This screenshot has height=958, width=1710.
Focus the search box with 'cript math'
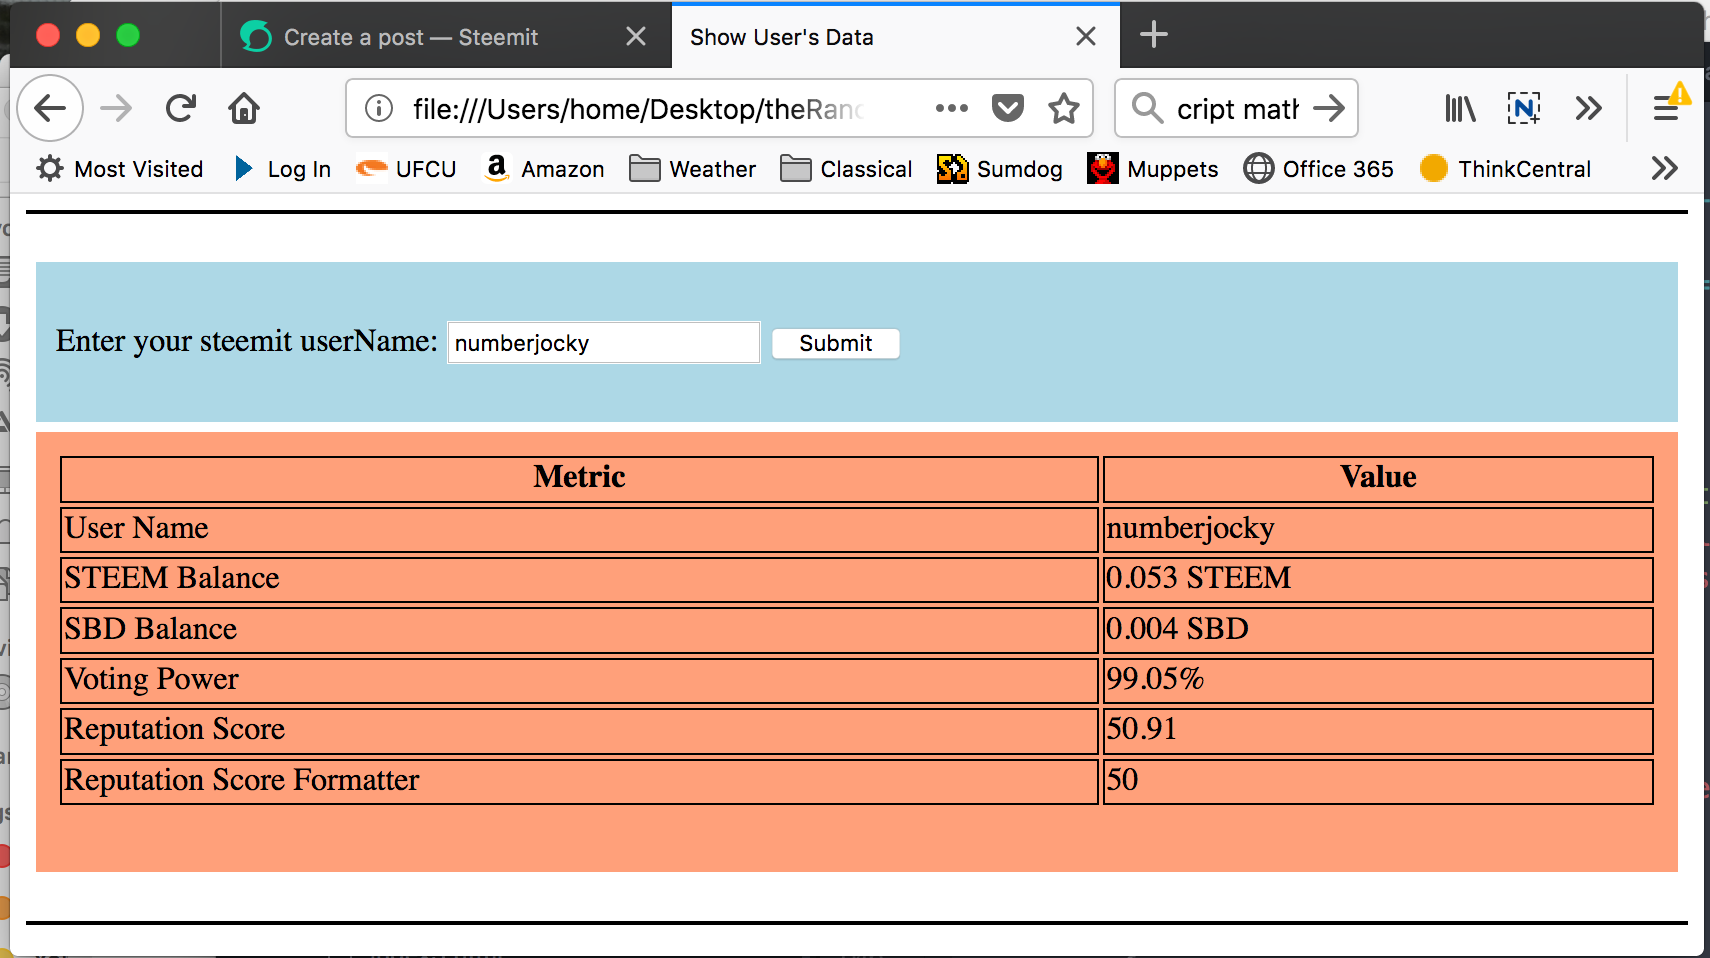pos(1238,108)
